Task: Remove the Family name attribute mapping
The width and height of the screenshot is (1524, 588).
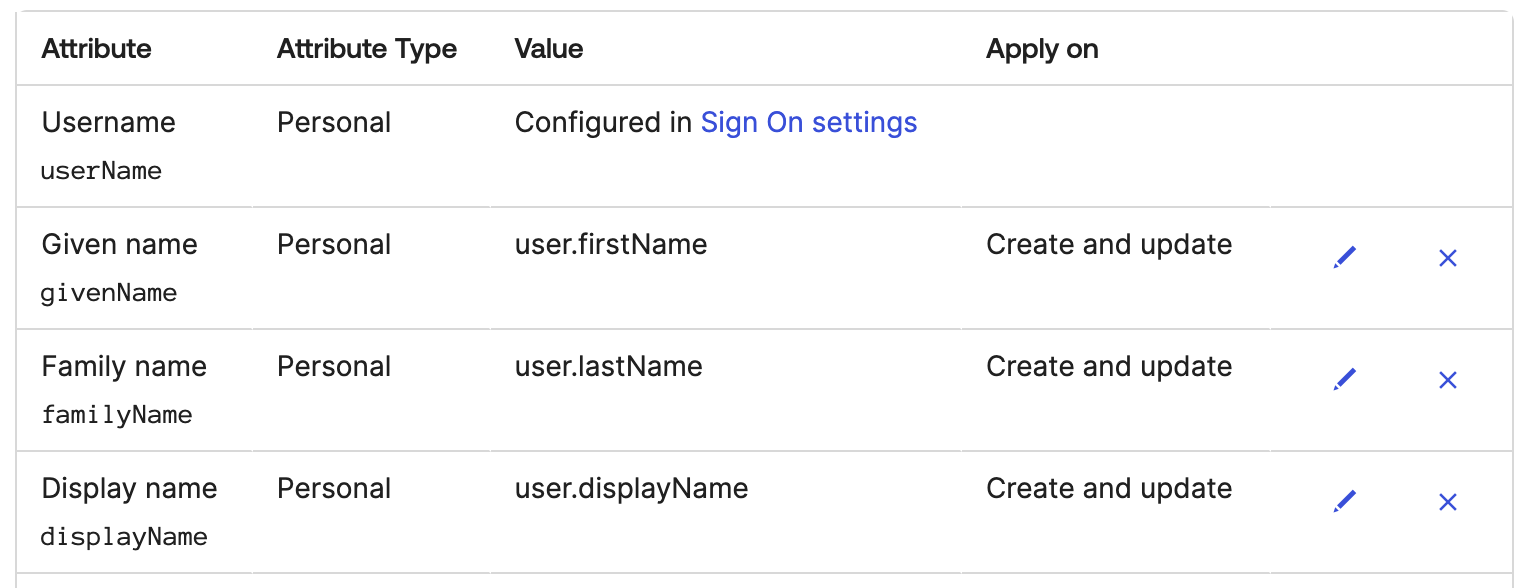Action: click(1447, 380)
